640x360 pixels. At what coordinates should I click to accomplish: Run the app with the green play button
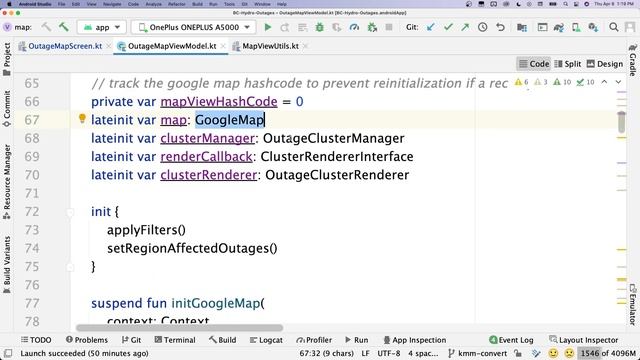(x=268, y=27)
